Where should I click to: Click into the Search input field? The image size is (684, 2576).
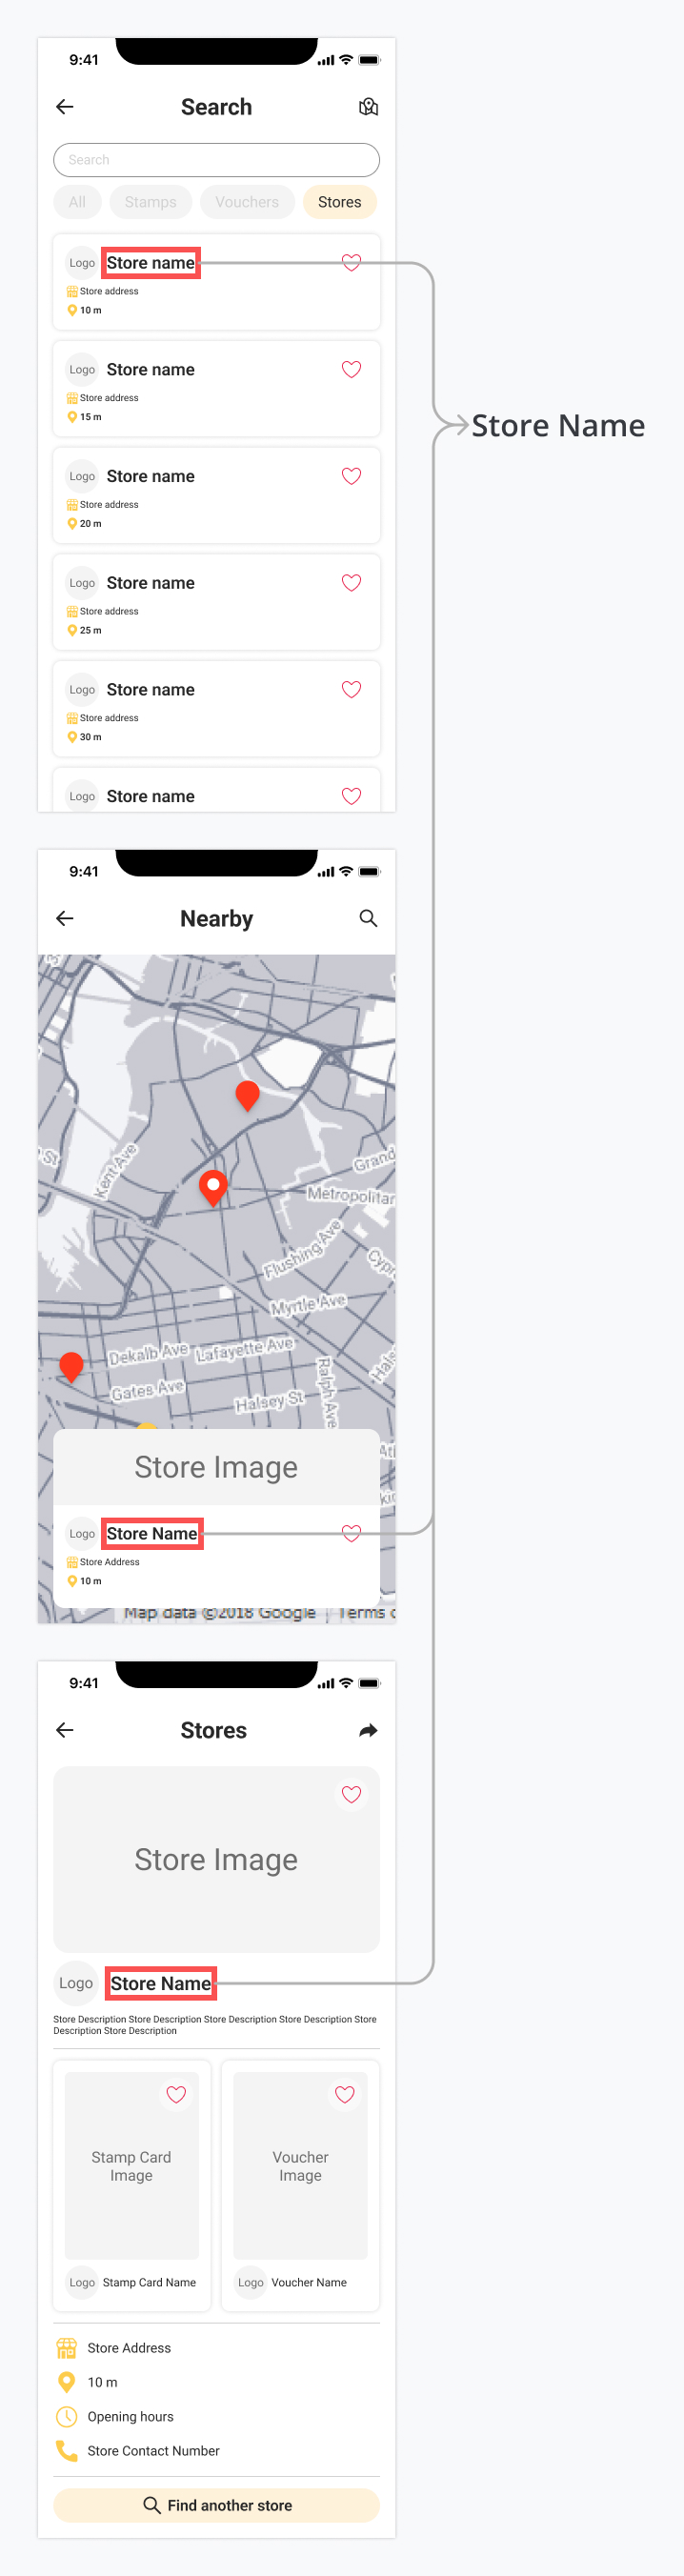point(216,160)
